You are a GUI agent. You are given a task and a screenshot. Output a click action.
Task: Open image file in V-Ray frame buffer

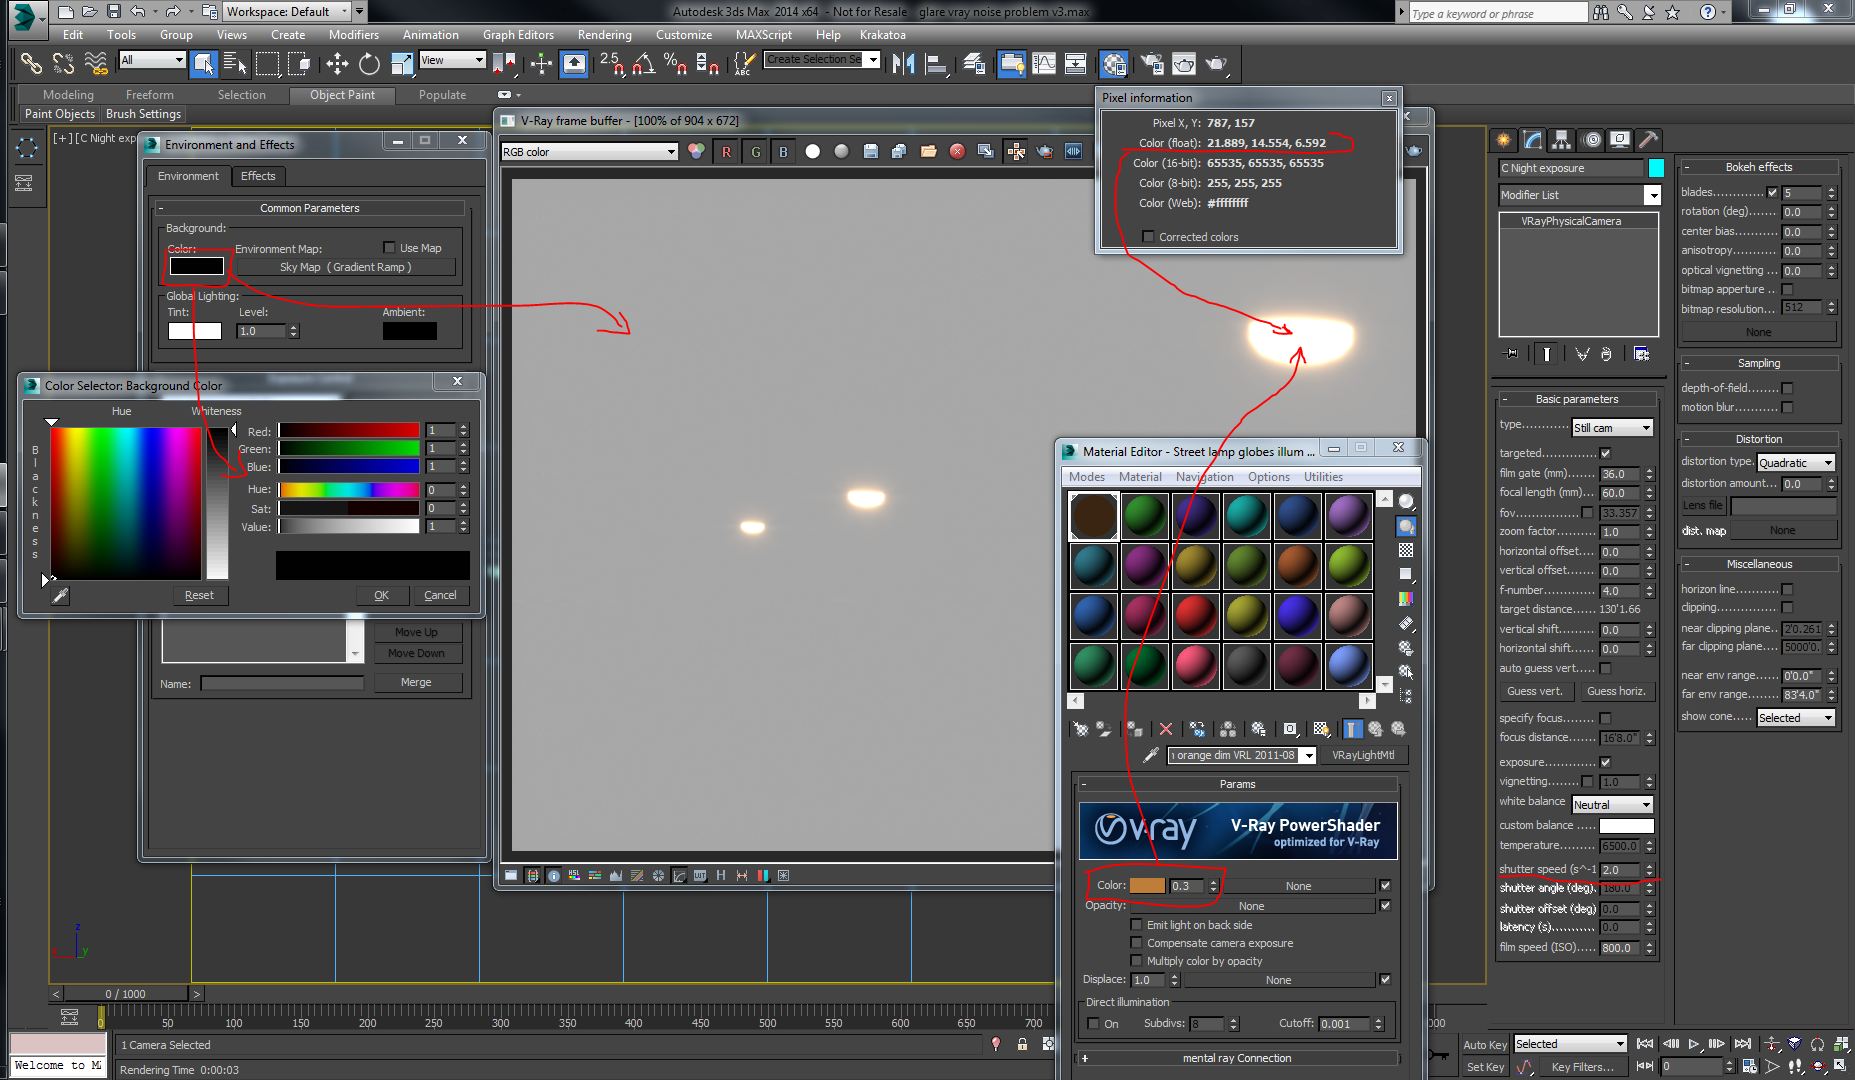tap(928, 152)
